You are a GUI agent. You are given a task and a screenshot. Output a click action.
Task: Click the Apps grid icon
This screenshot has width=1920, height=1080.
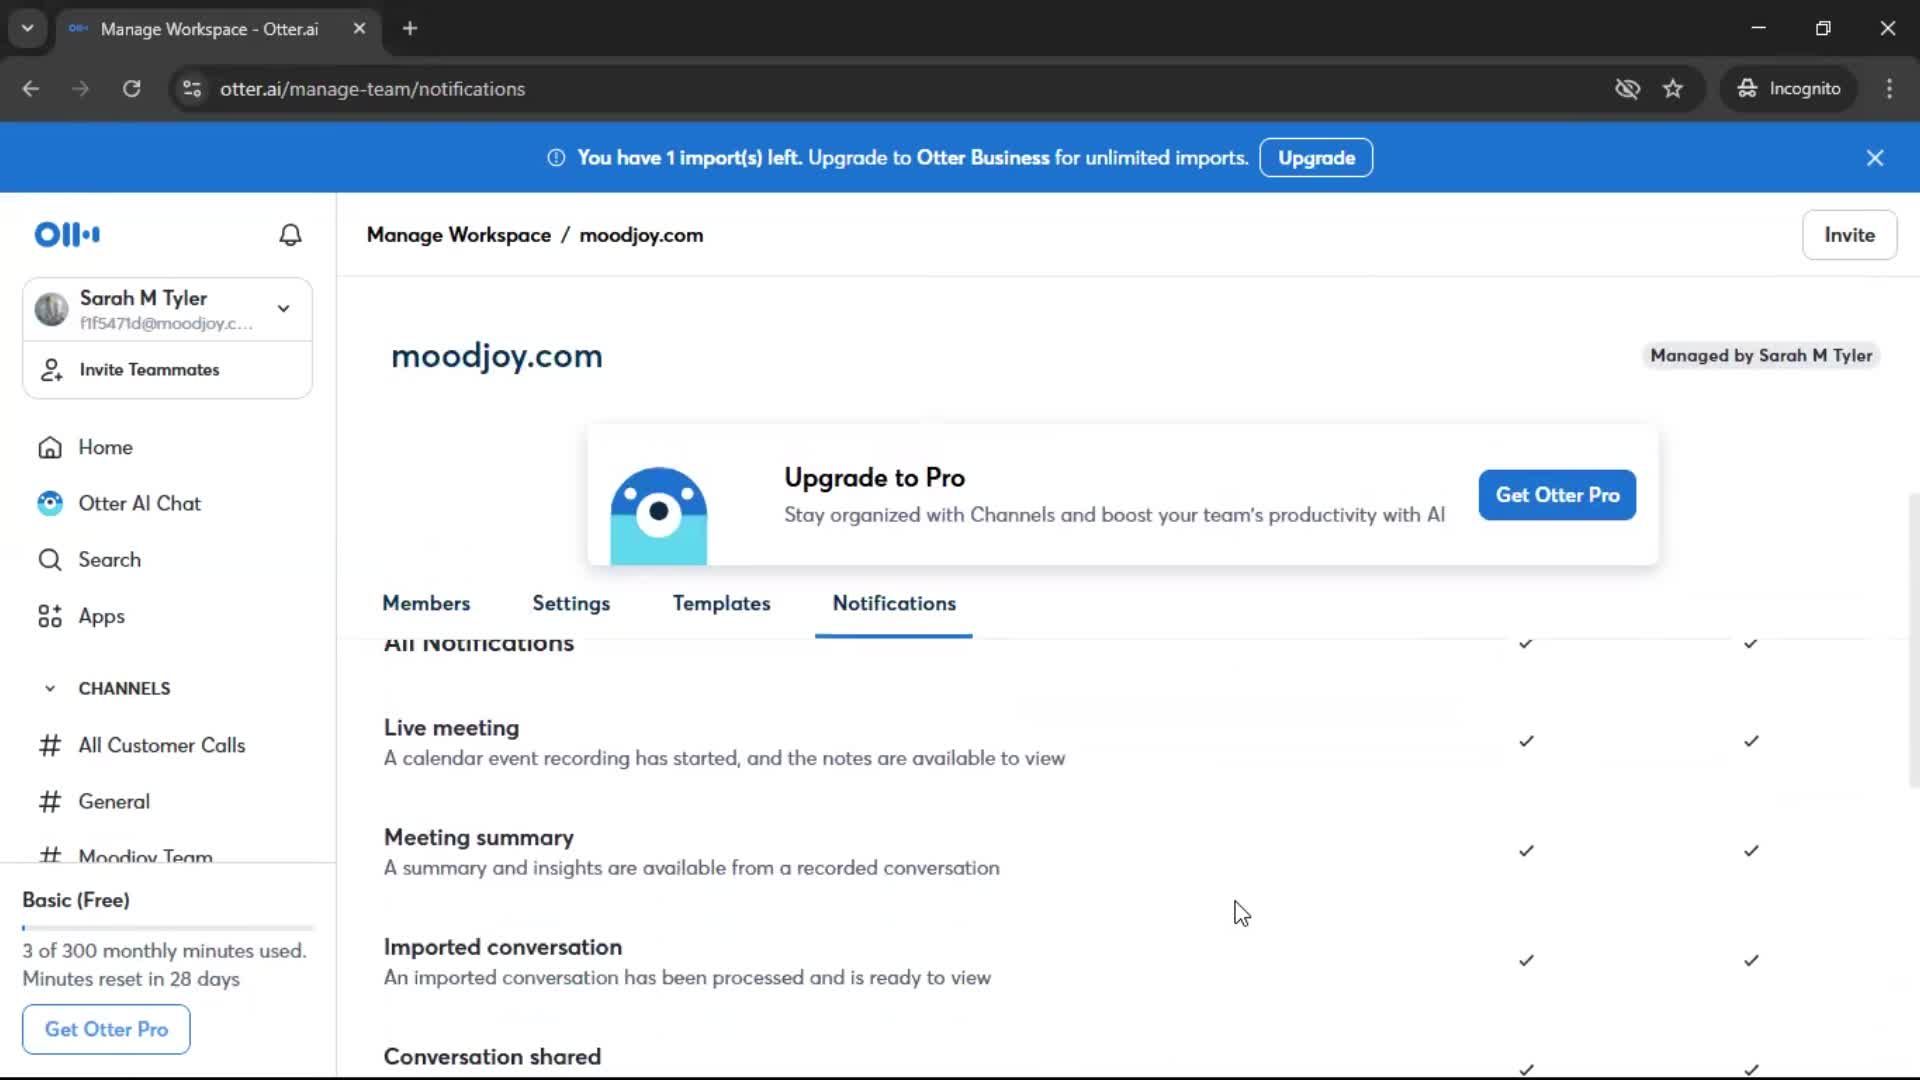point(50,616)
